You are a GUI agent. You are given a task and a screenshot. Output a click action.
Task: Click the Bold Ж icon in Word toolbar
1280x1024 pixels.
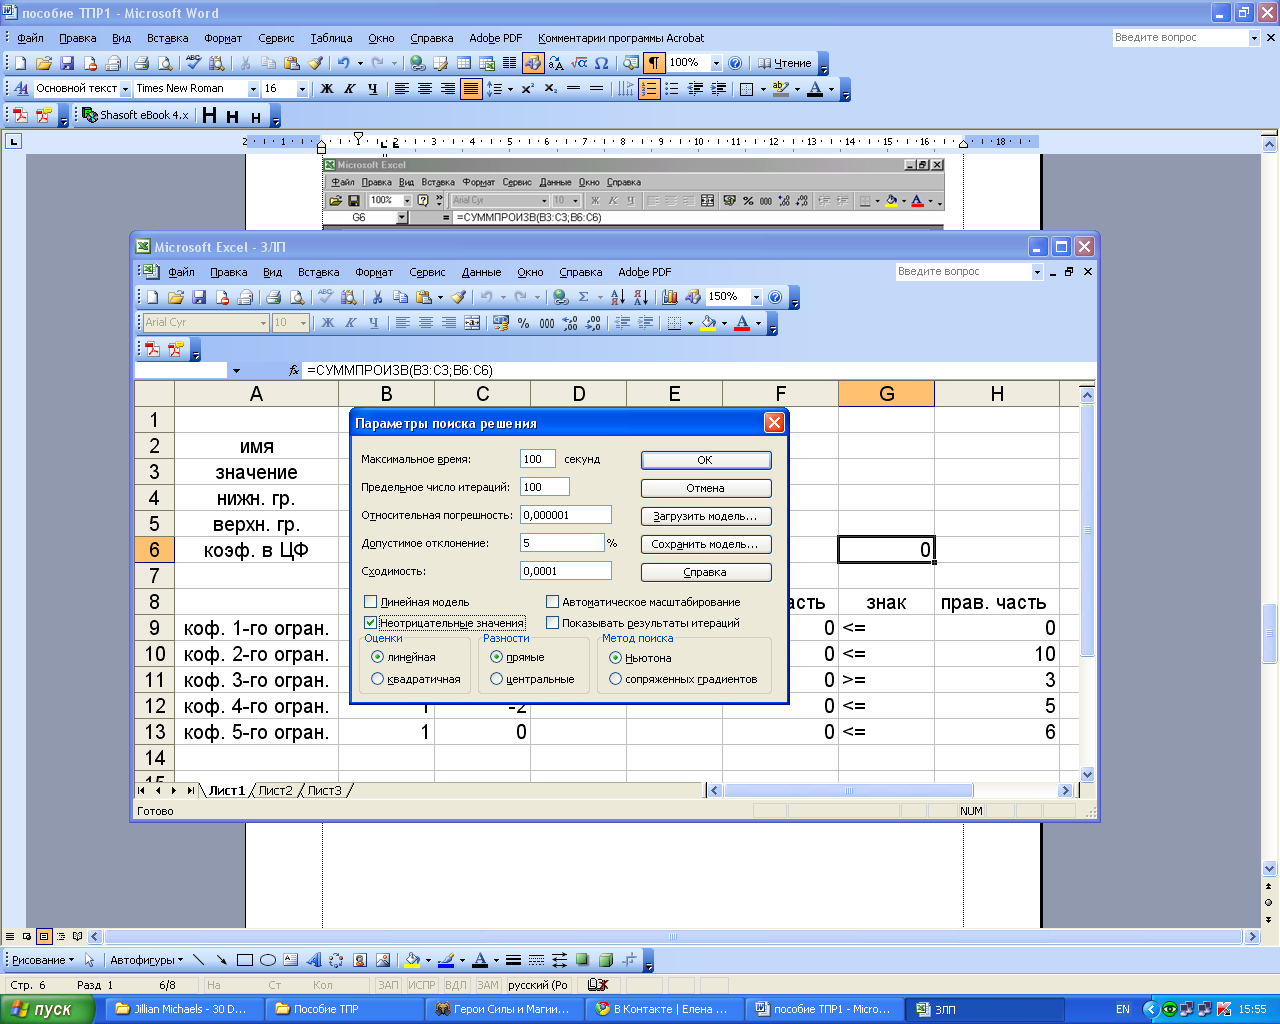[326, 89]
